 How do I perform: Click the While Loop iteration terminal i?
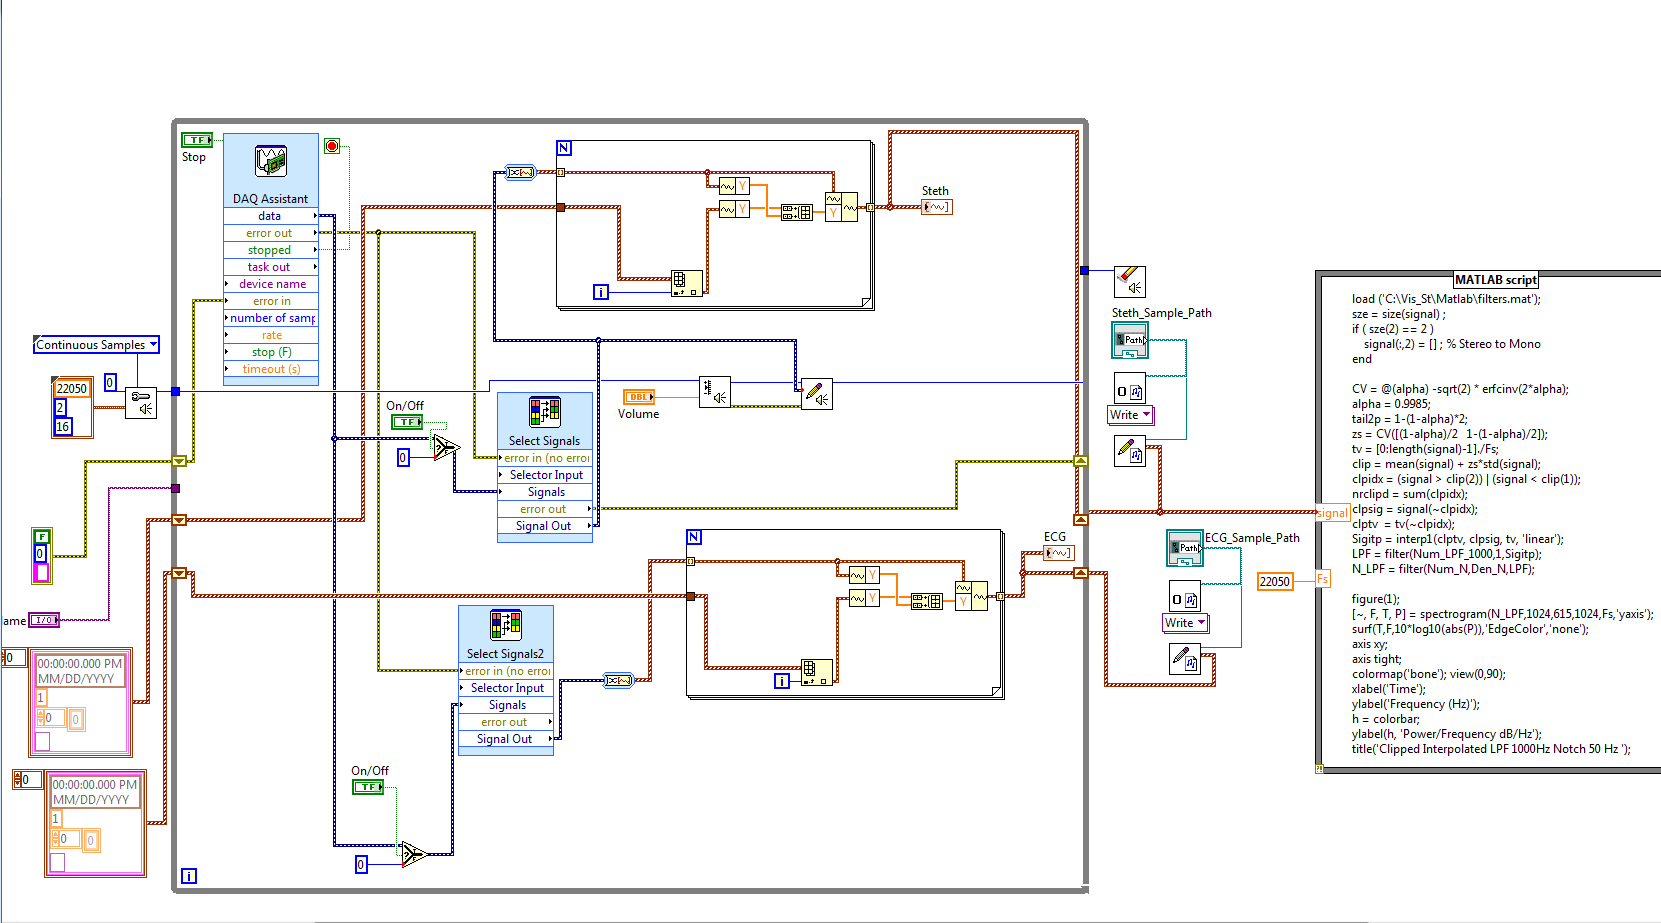pyautogui.click(x=188, y=876)
